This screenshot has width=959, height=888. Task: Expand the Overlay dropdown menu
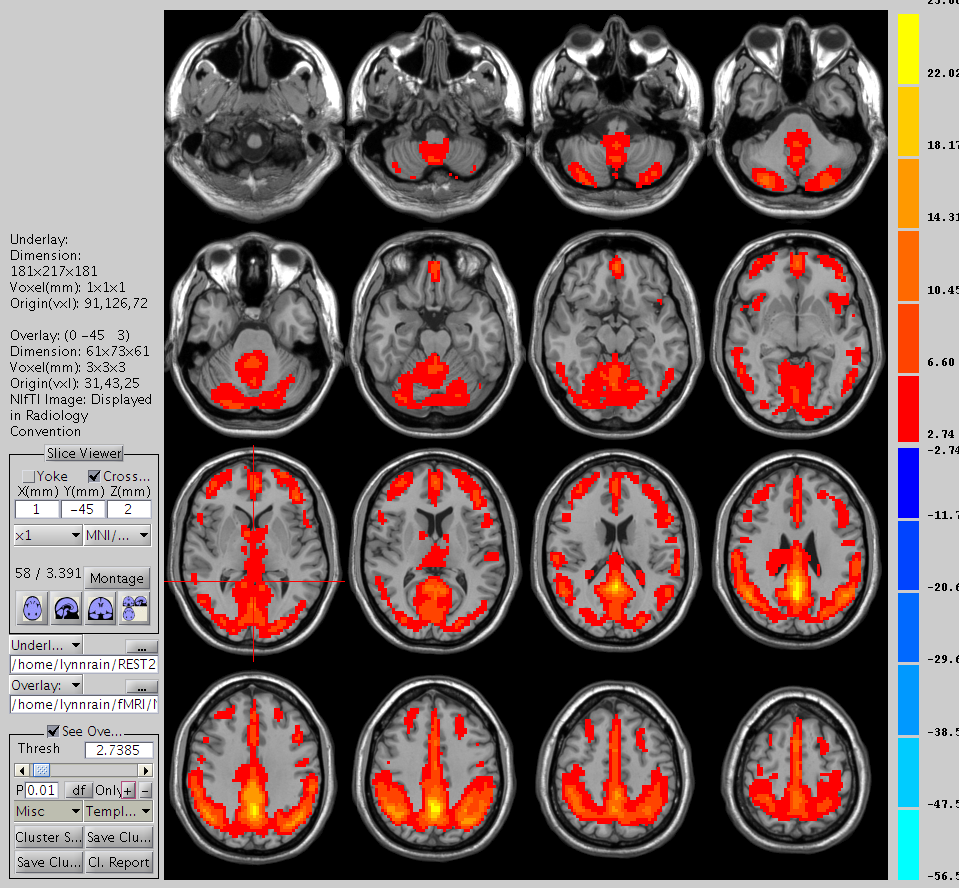[46, 685]
